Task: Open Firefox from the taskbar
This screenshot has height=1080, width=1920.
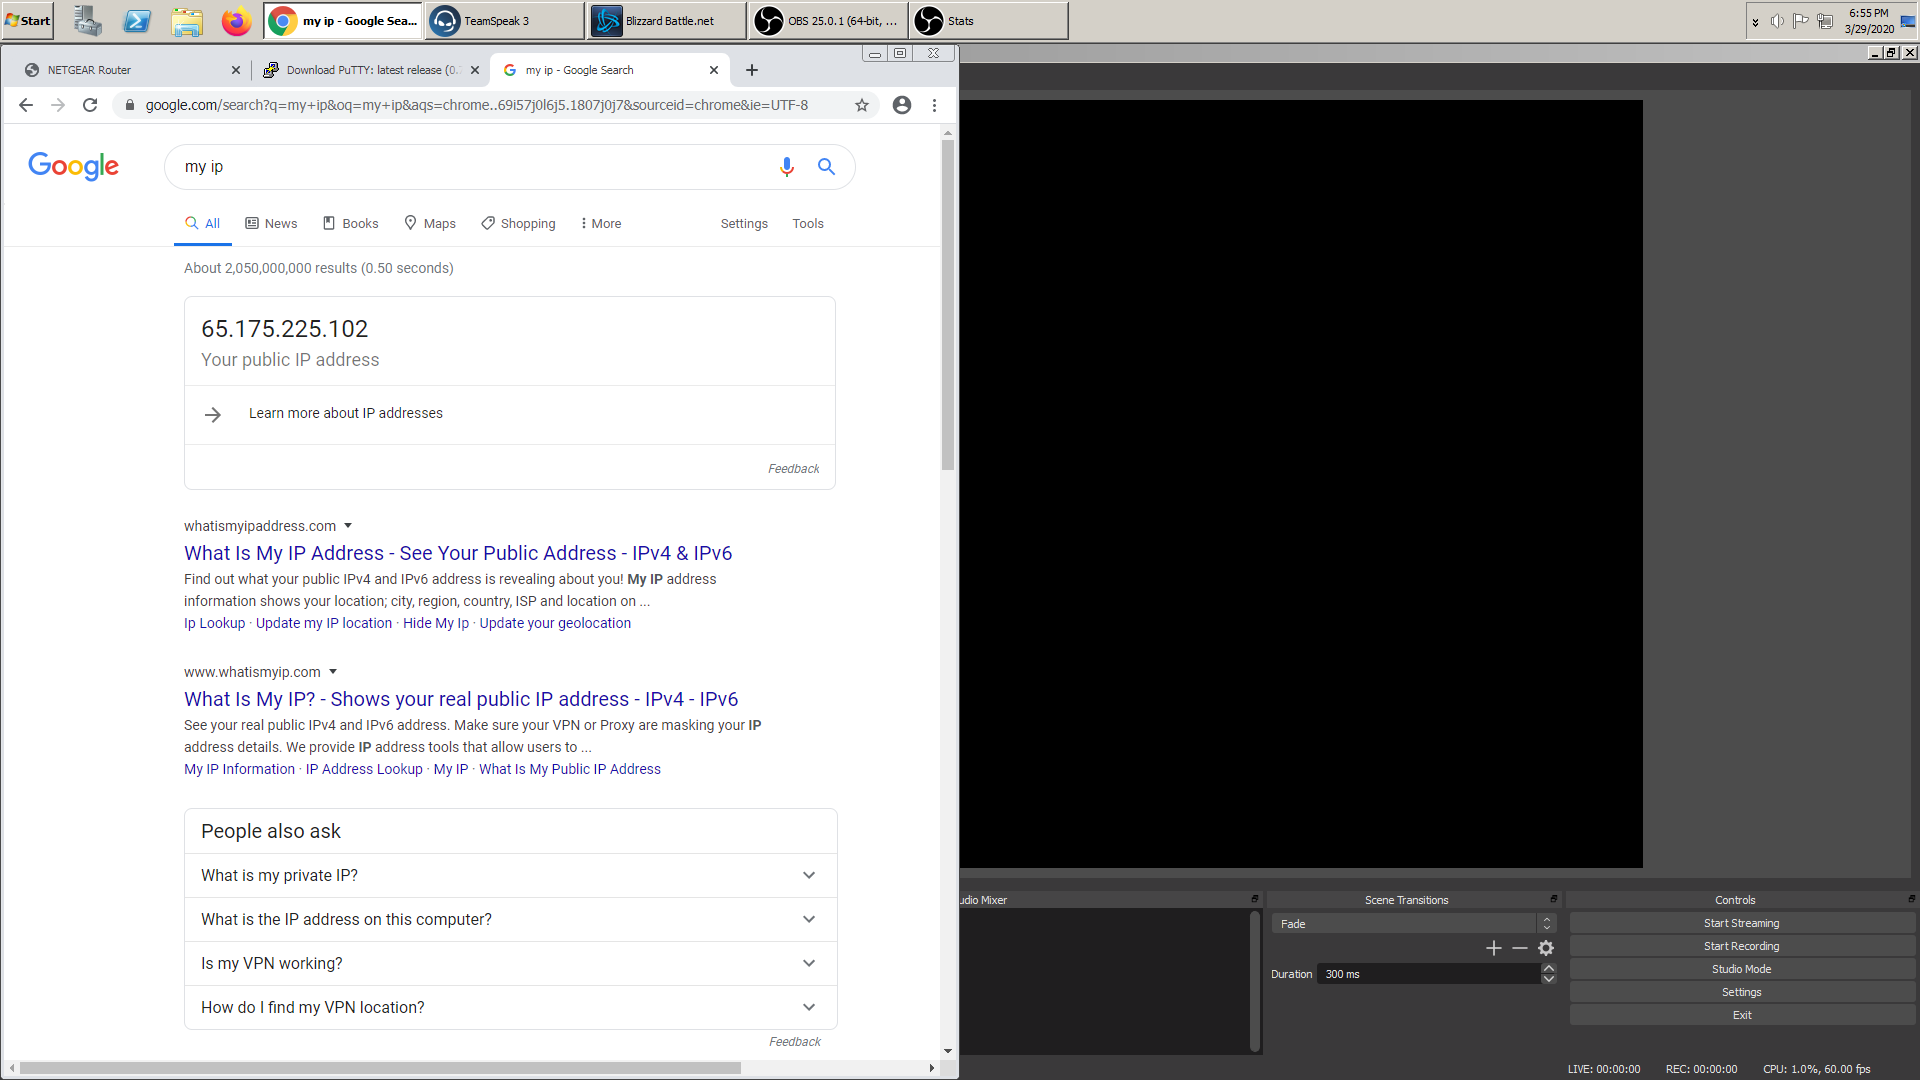Action: (x=236, y=21)
